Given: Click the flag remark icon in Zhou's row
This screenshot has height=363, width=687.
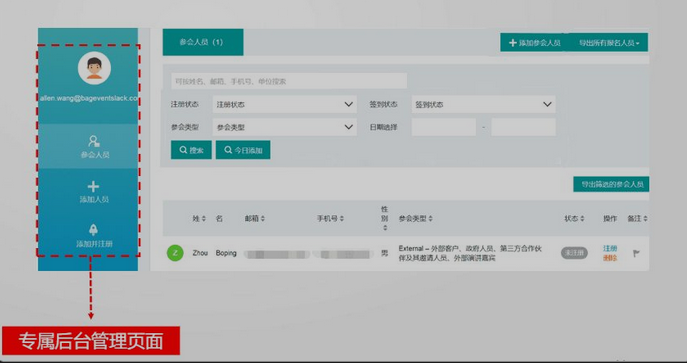Looking at the screenshot, I should click(x=636, y=253).
